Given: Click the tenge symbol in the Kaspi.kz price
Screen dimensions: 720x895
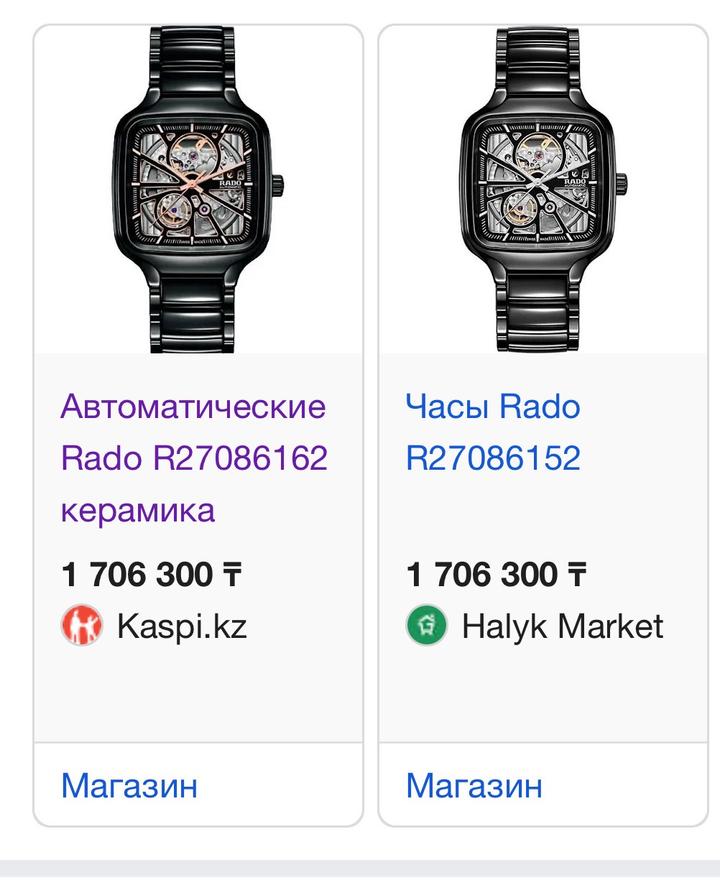Looking at the screenshot, I should coord(231,575).
